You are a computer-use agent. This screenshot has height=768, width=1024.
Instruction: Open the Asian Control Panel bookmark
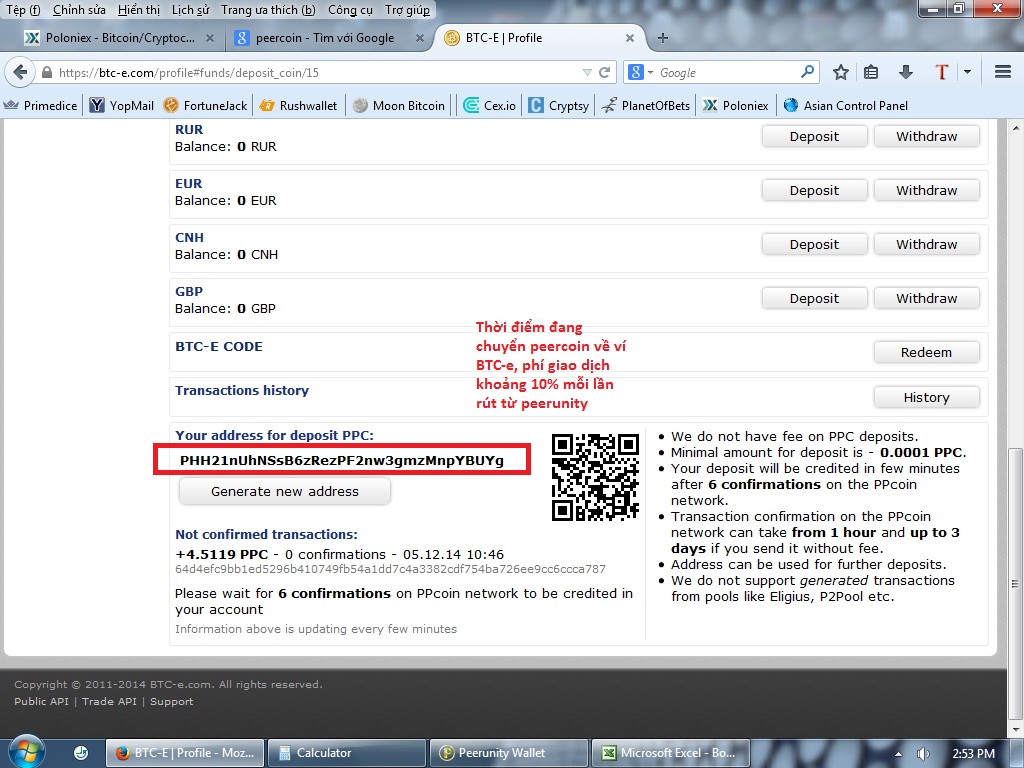pos(846,105)
